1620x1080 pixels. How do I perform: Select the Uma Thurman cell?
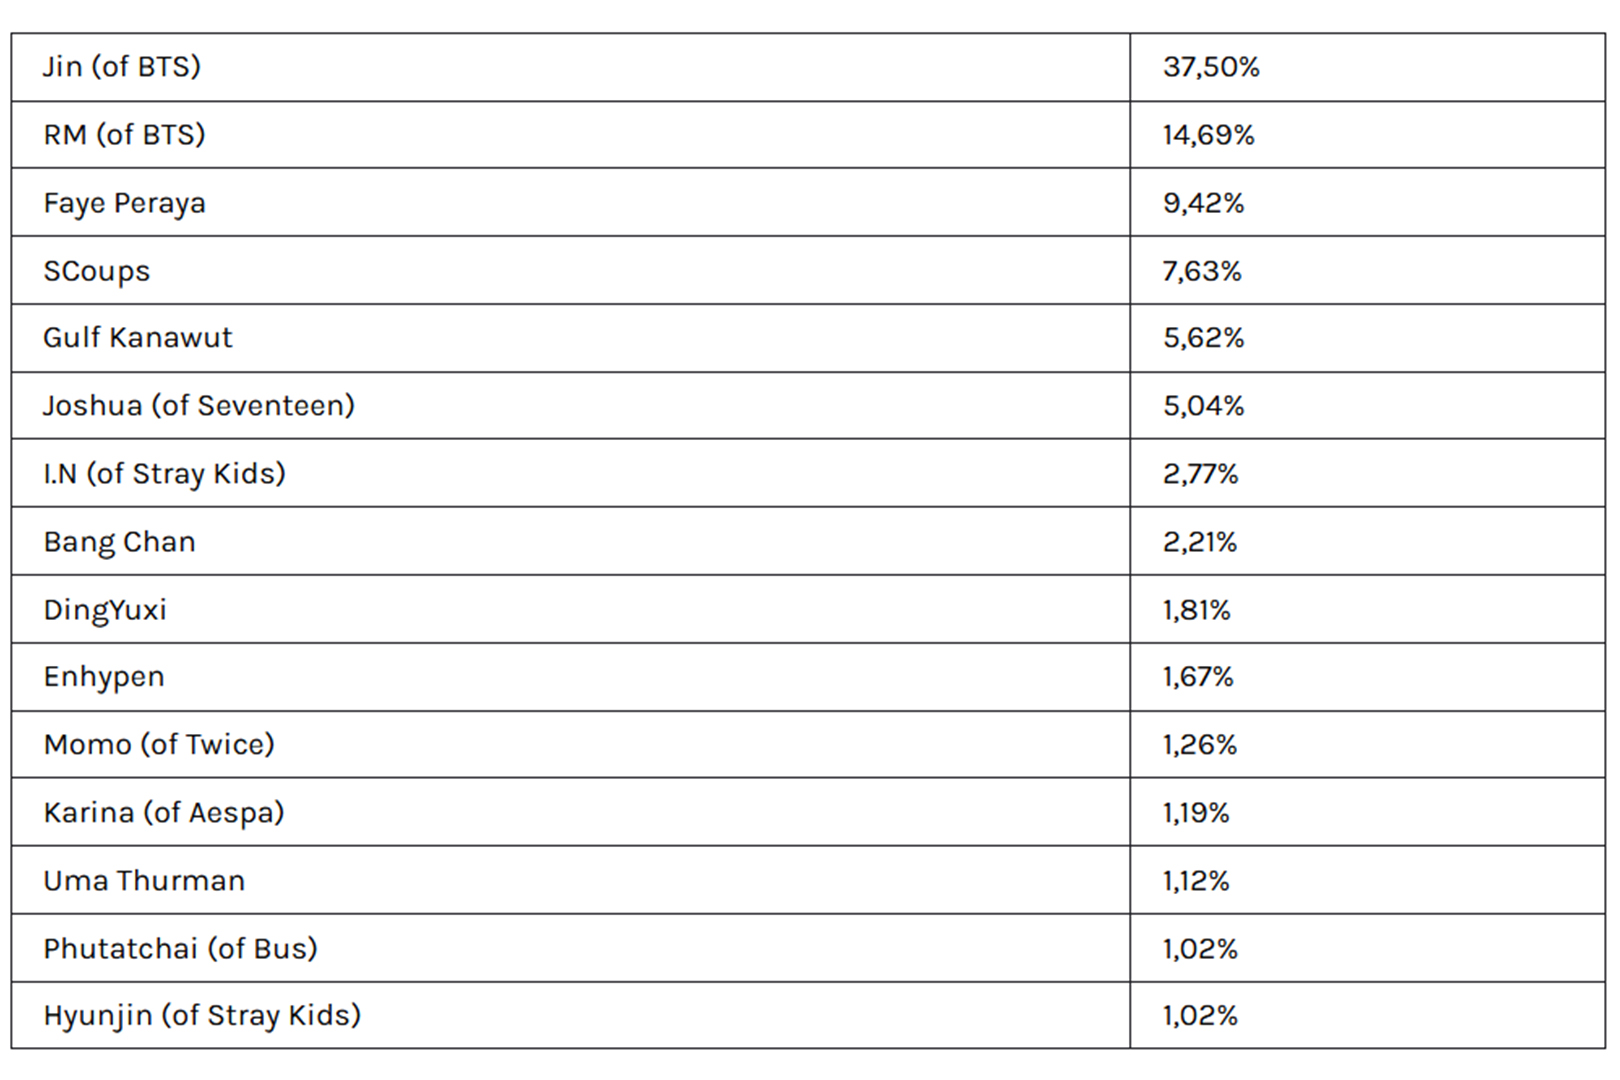[x=144, y=881]
